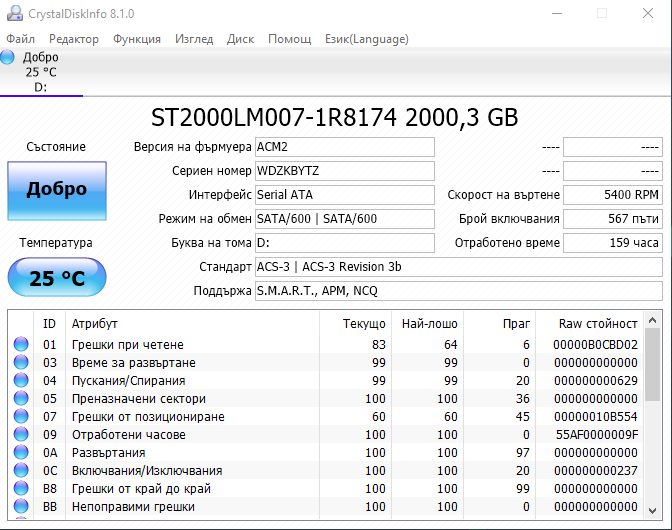Select the blue status orb for disk D:

(x=7, y=57)
